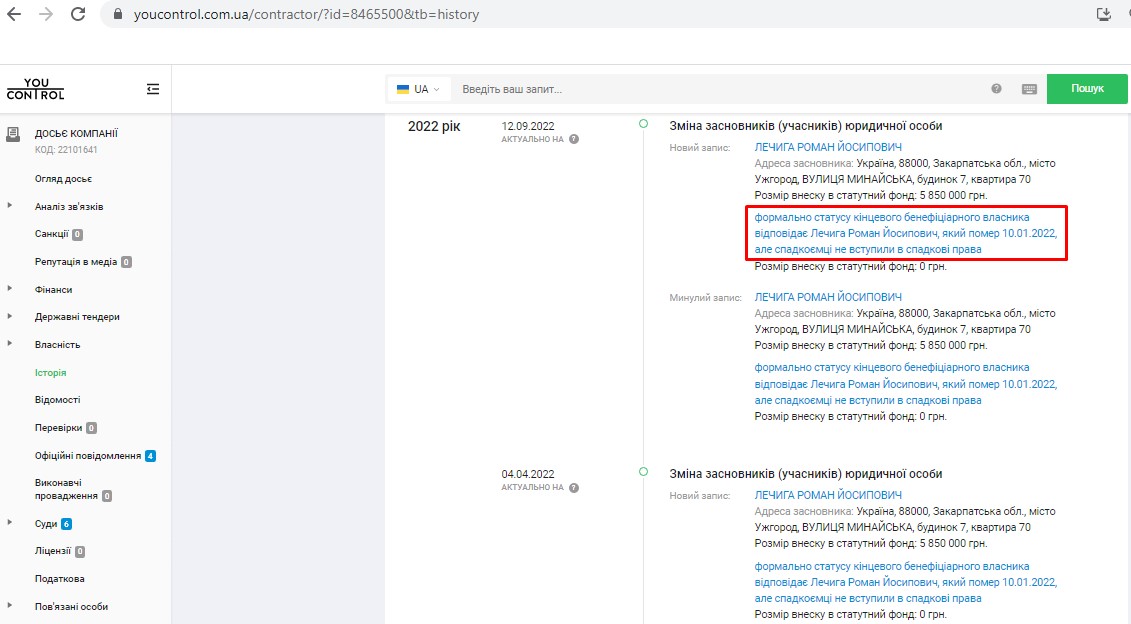Open Відомості in the sidebar
Screen dimensions: 1131x624
(58, 400)
